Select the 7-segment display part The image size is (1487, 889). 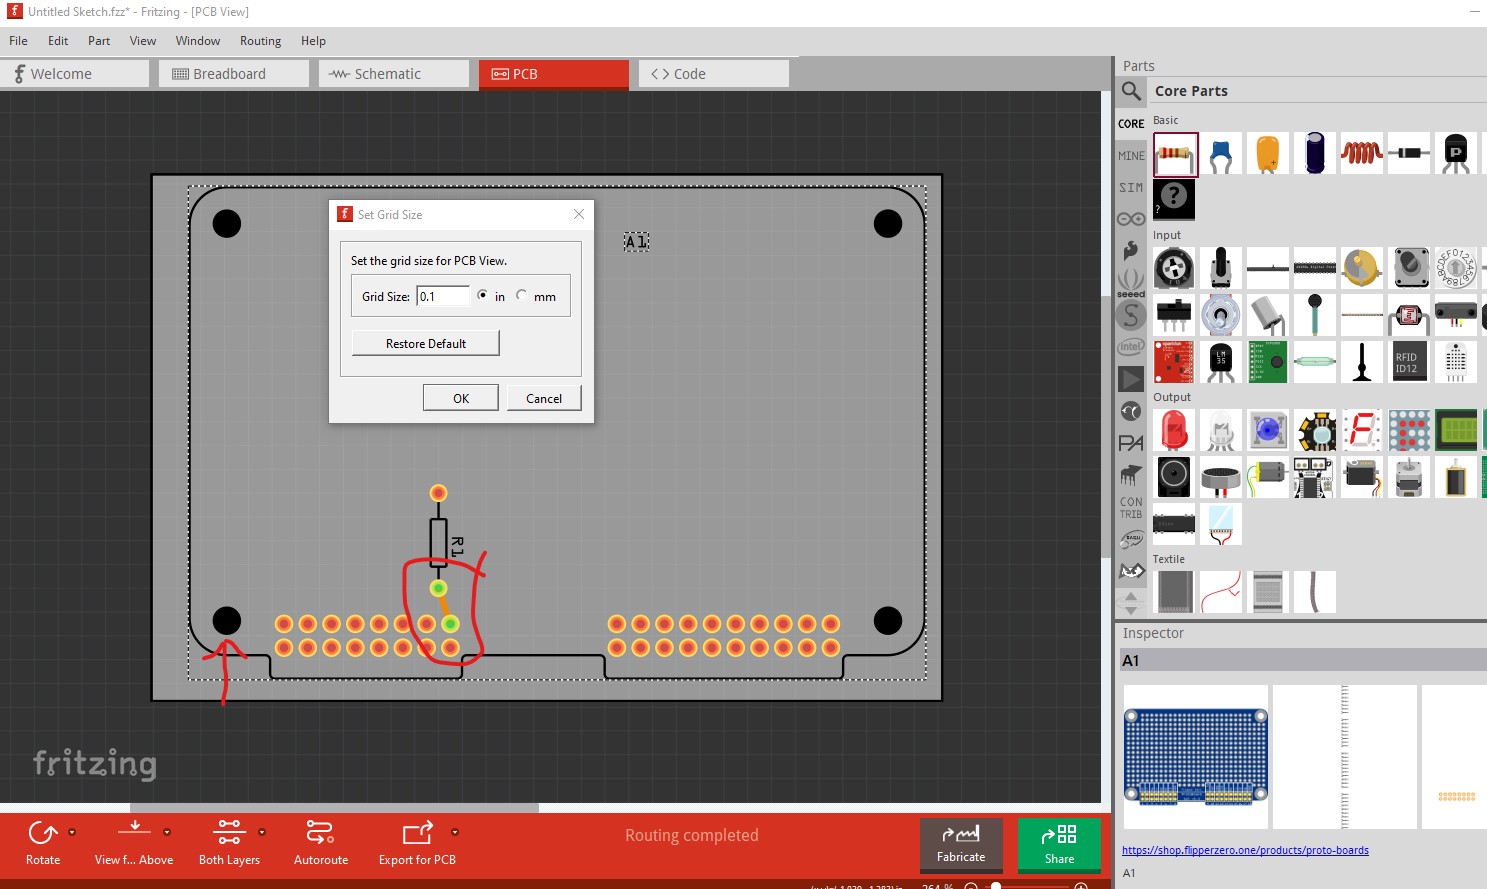[x=1361, y=430]
